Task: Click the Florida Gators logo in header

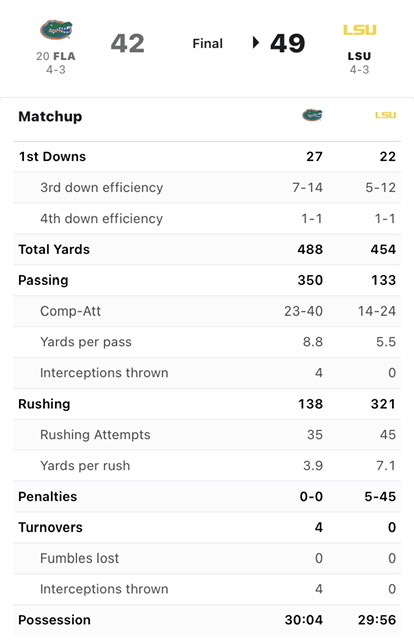Action: pos(56,29)
